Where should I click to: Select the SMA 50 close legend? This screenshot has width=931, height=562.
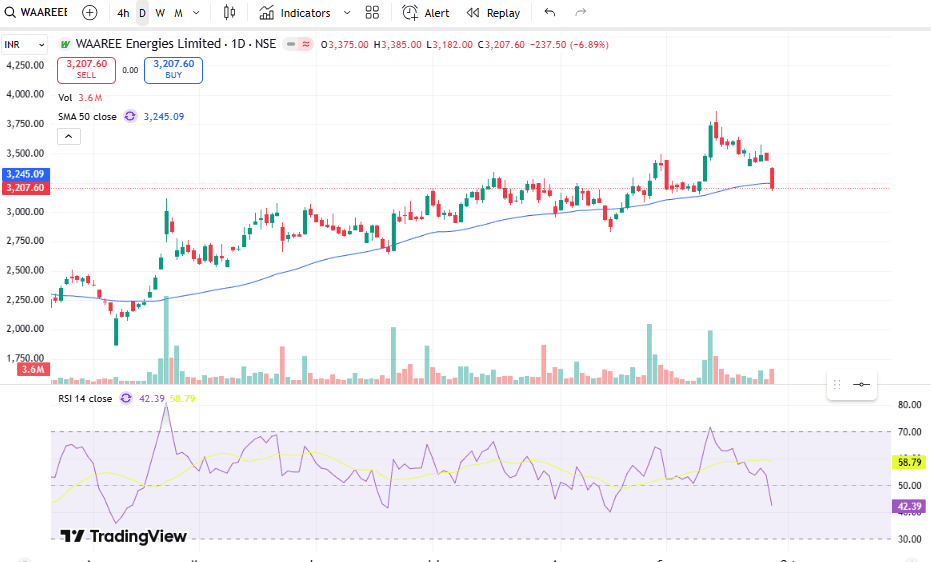point(87,117)
